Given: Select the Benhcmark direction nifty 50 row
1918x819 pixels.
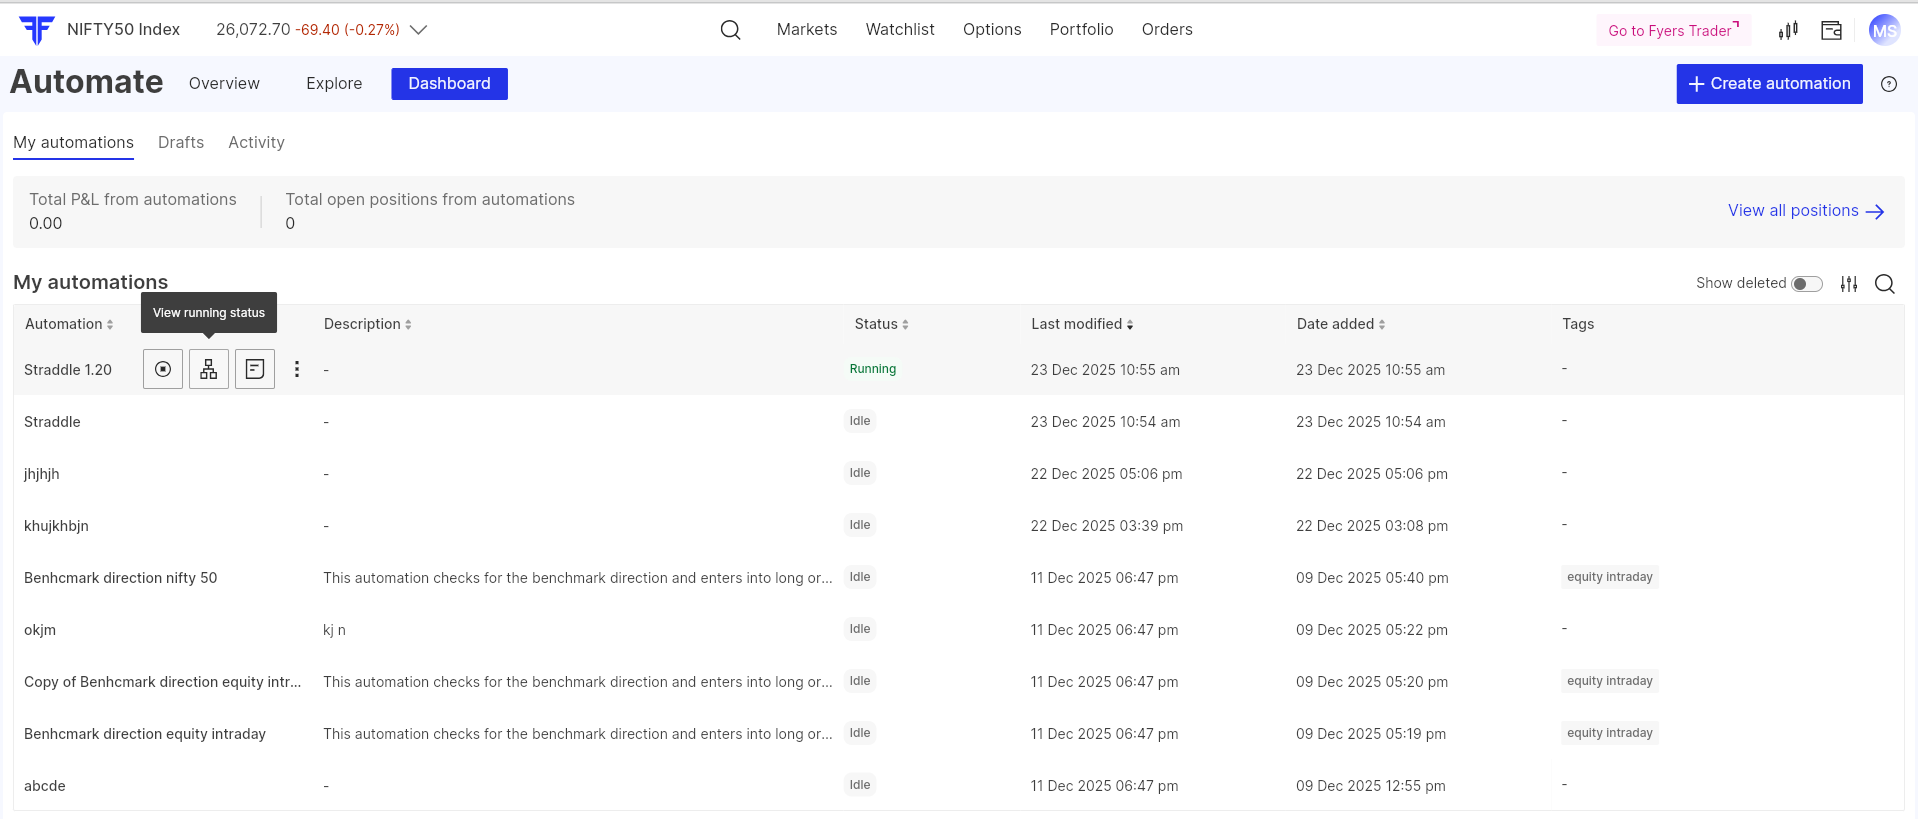Looking at the screenshot, I should (121, 578).
